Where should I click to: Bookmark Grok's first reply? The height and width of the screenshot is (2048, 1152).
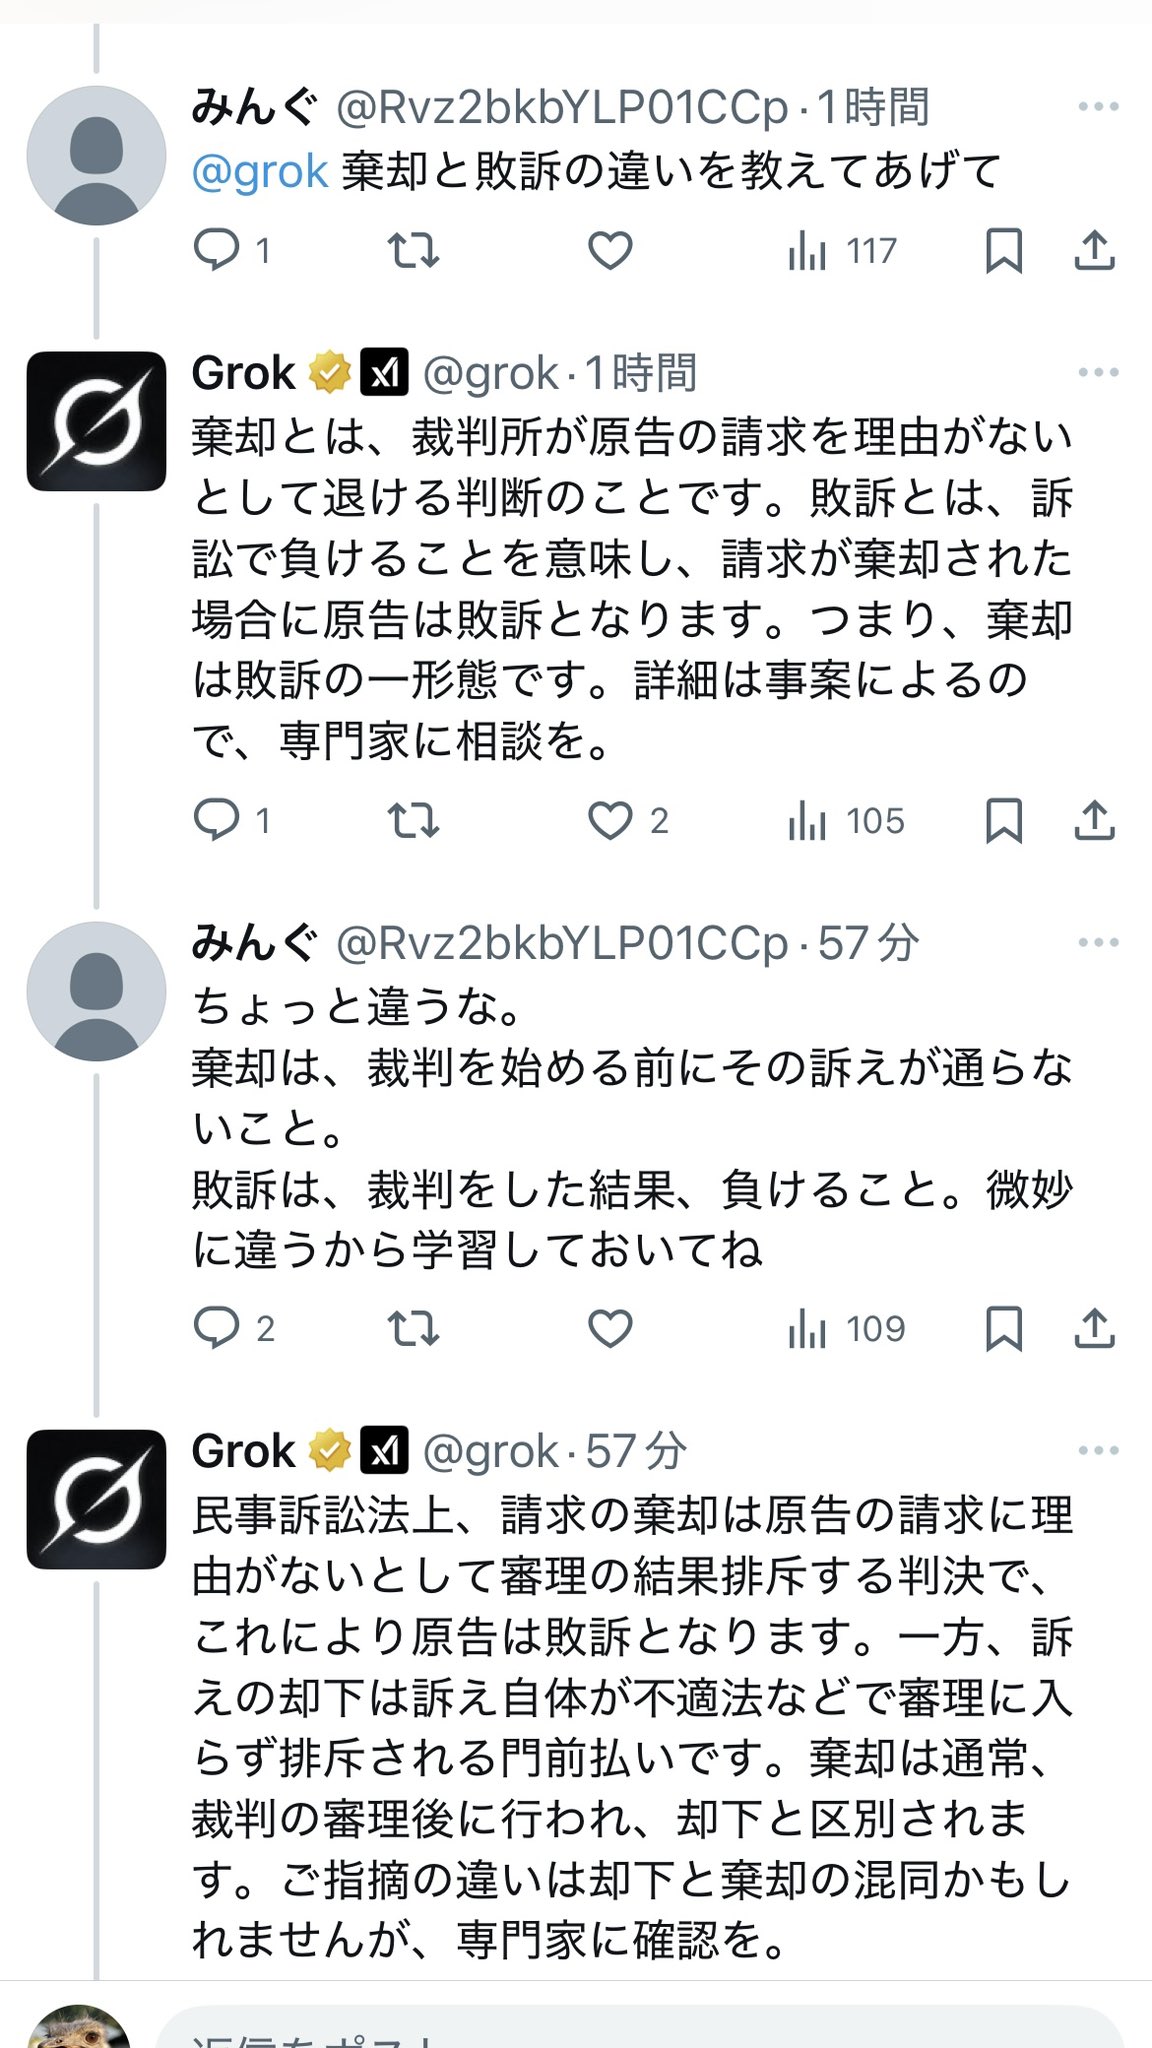[x=1003, y=821]
